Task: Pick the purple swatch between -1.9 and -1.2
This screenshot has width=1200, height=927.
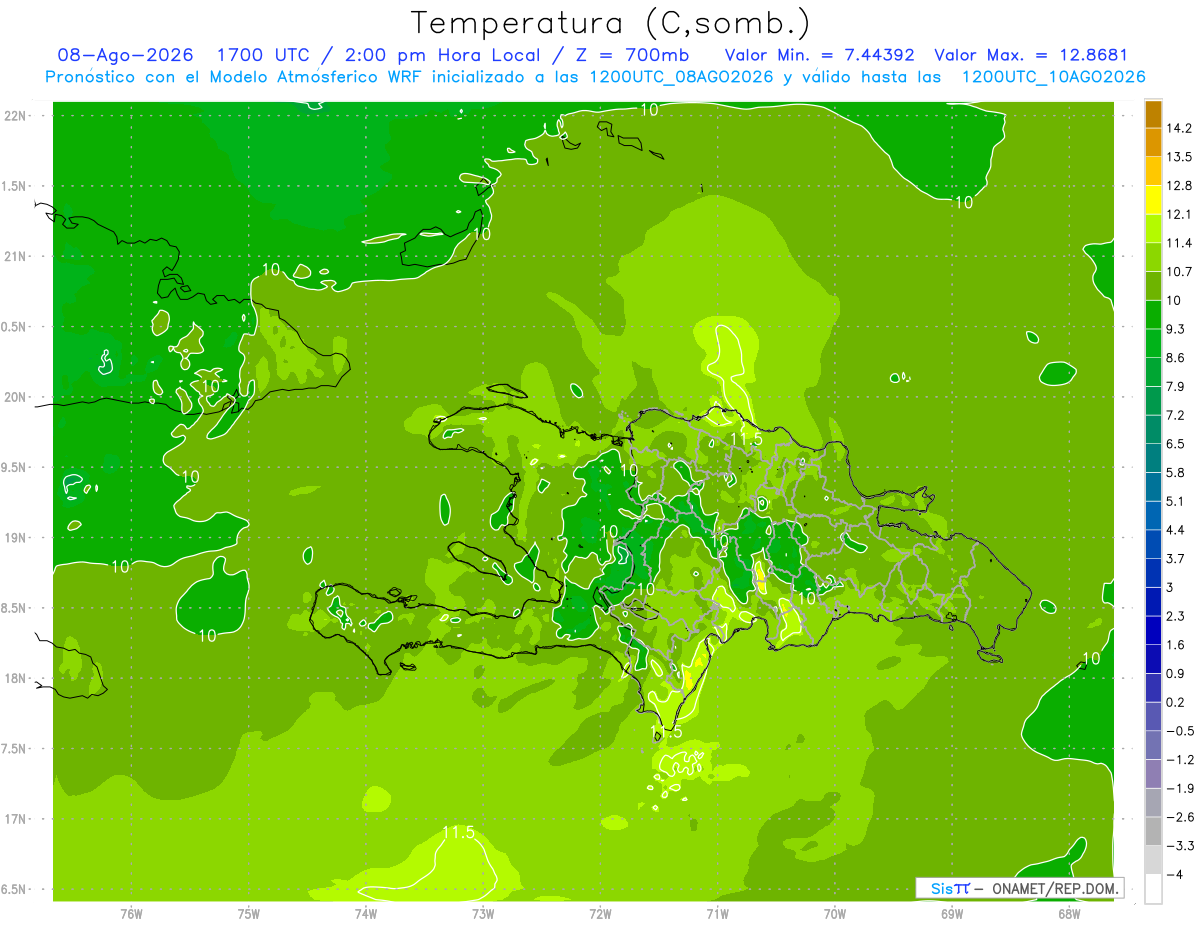Action: tap(1153, 775)
